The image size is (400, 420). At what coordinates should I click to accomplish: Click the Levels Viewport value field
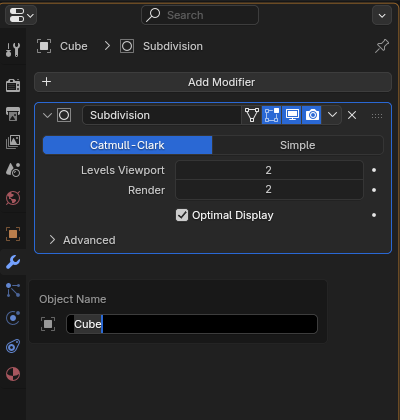click(x=269, y=170)
